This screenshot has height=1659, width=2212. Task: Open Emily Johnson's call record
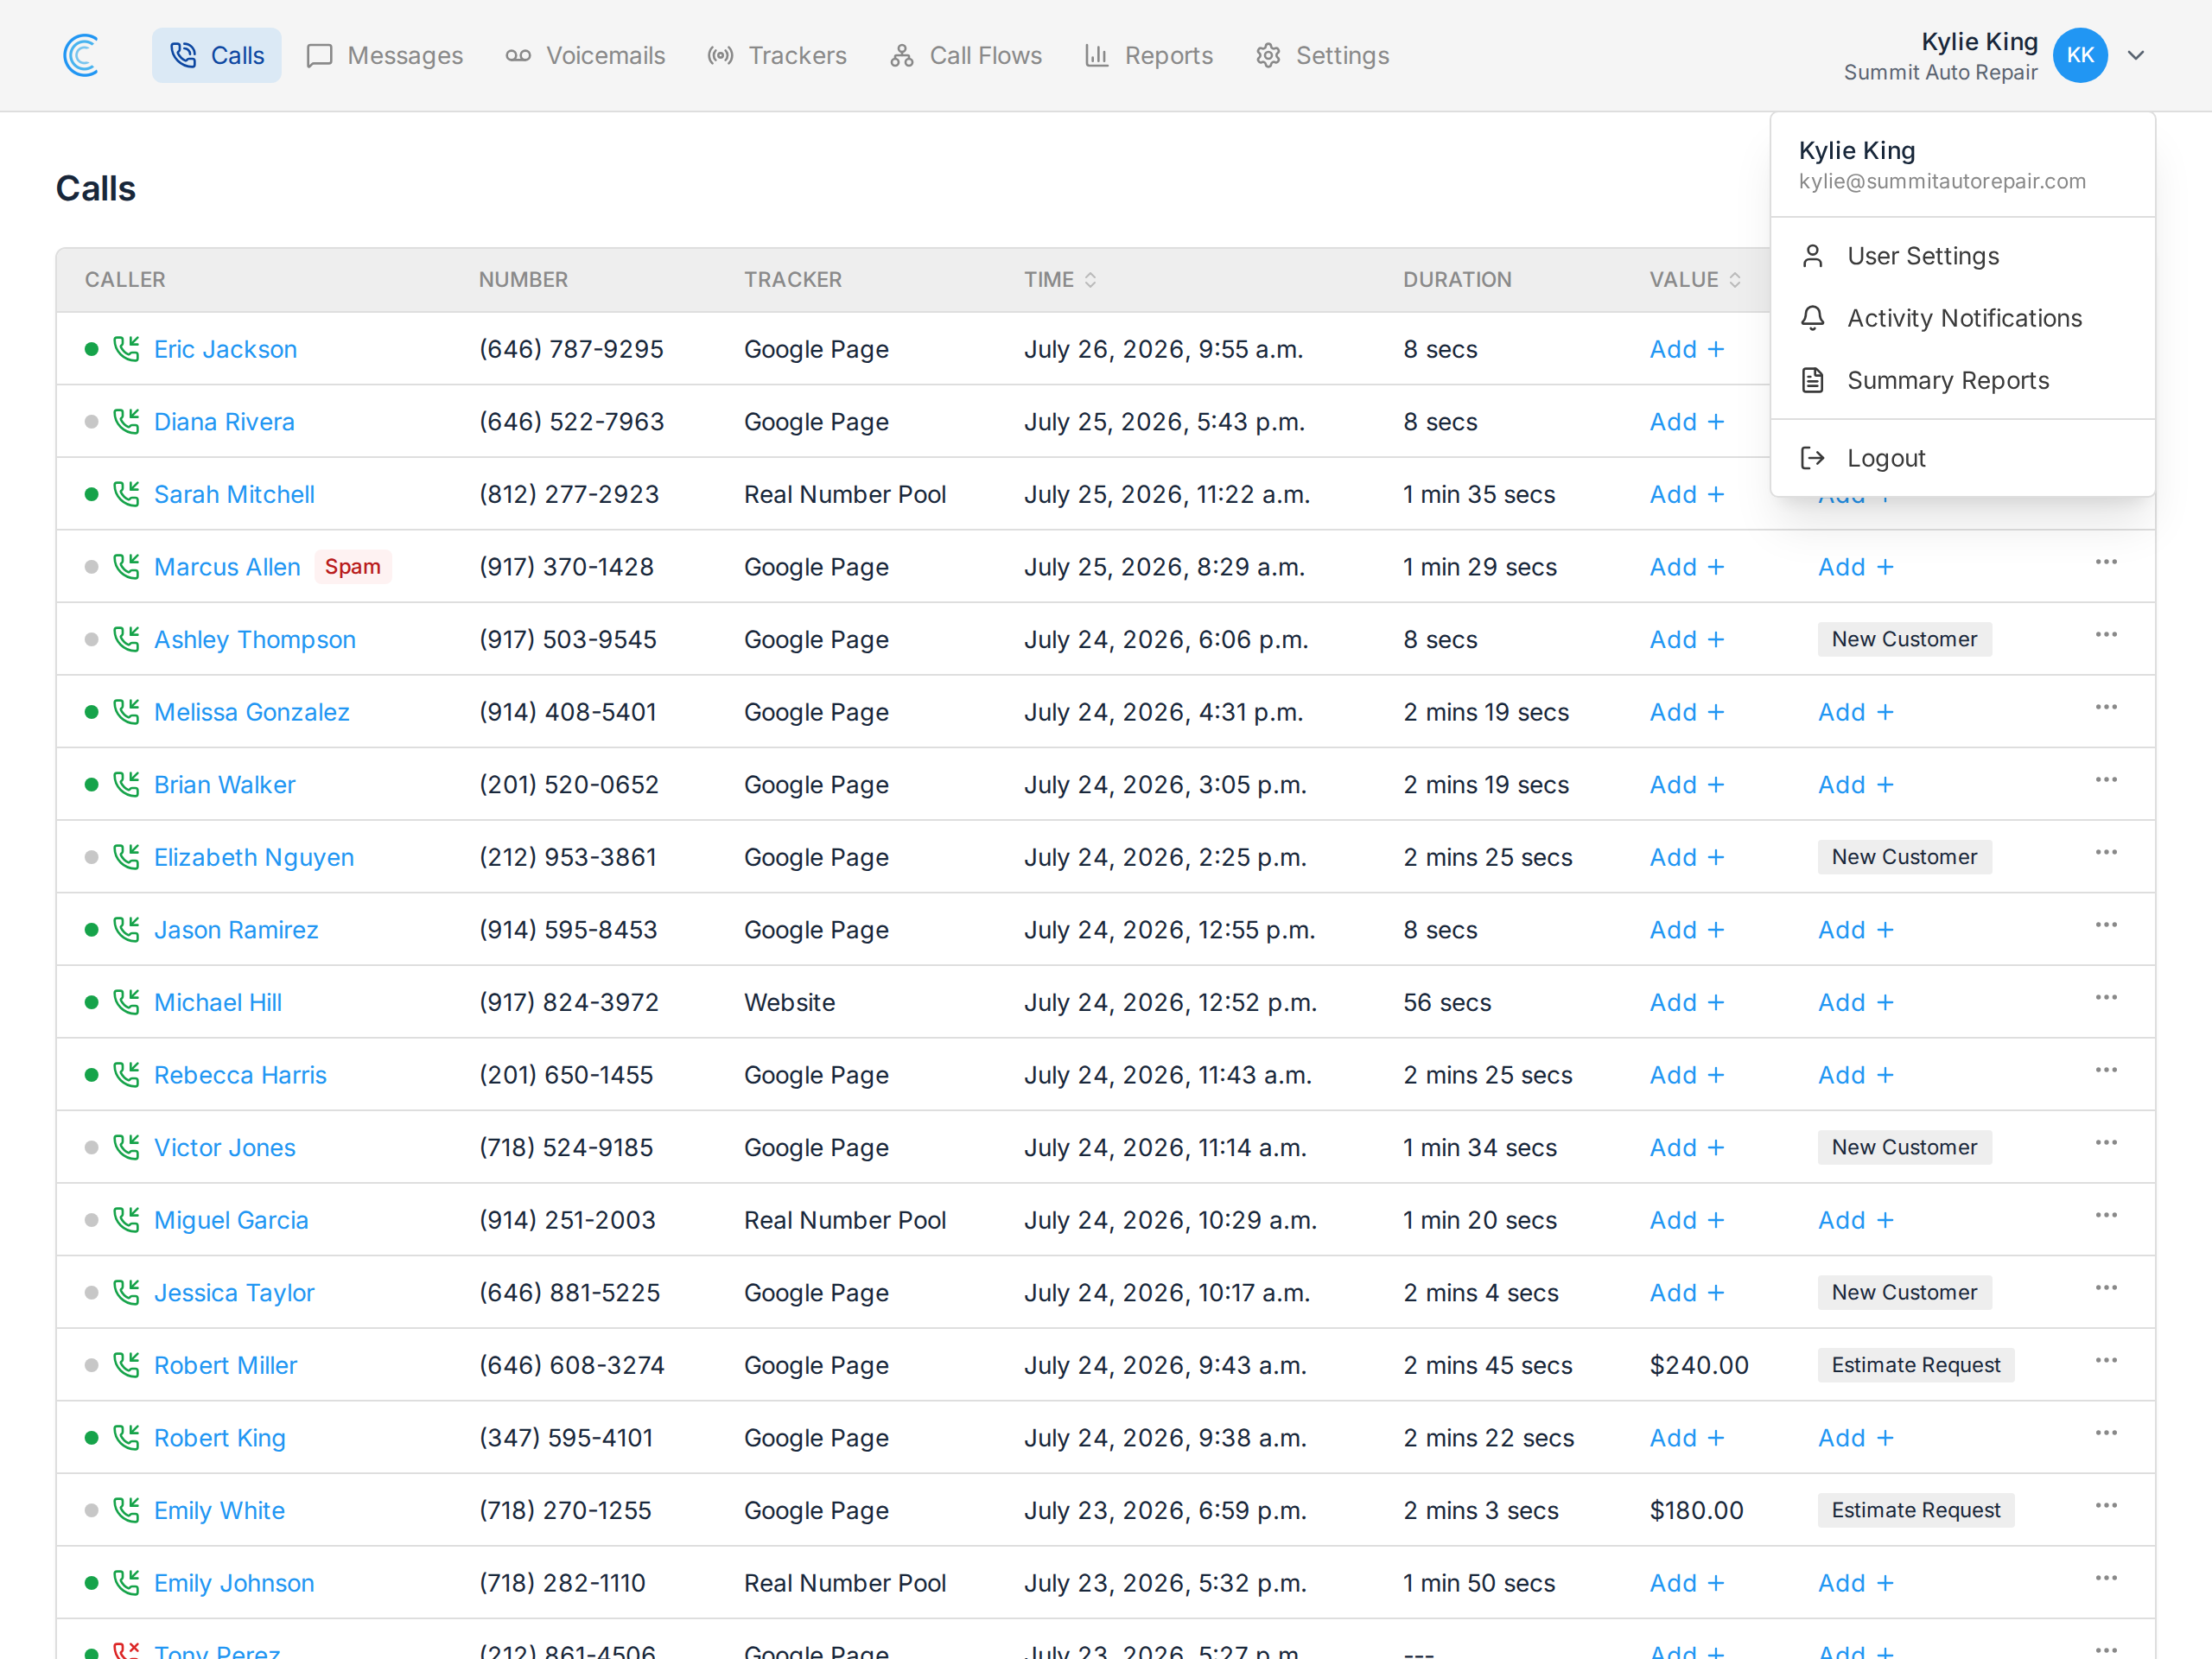(x=234, y=1583)
